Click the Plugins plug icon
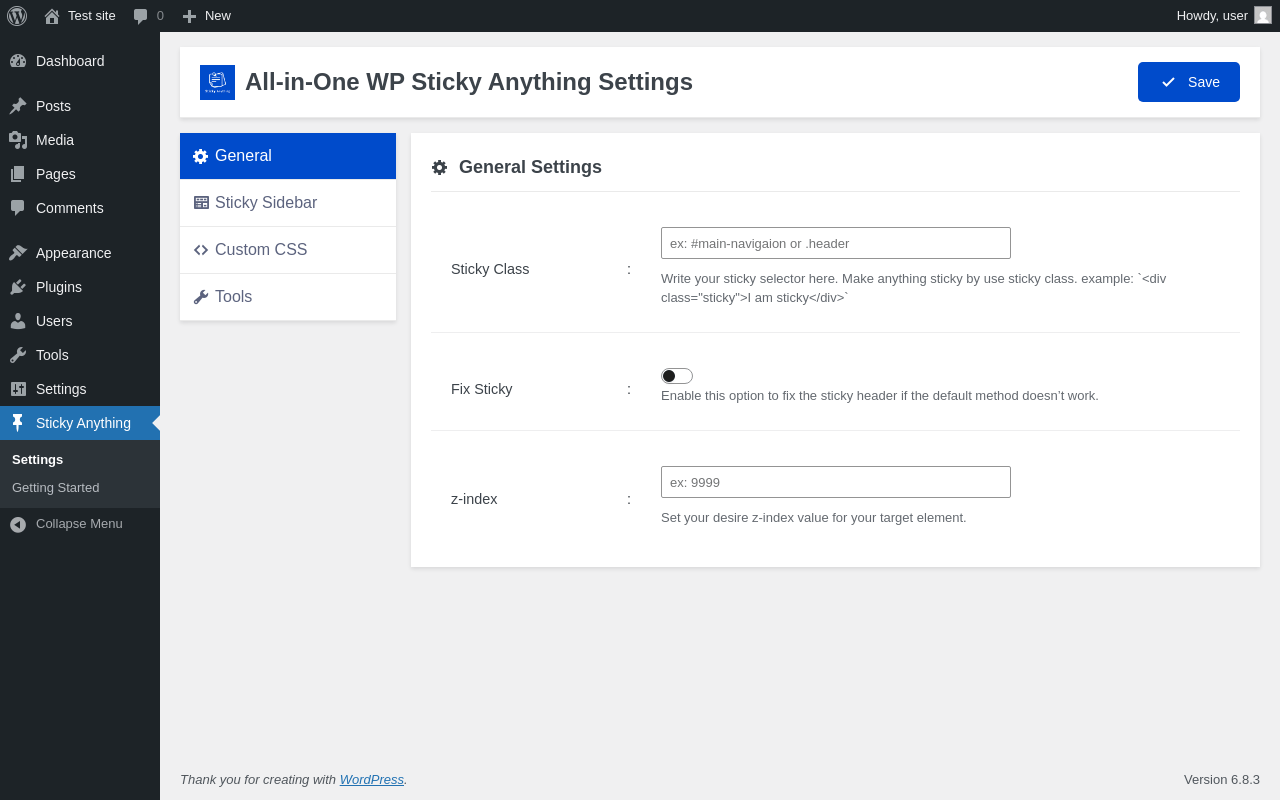The height and width of the screenshot is (800, 1280). [18, 287]
